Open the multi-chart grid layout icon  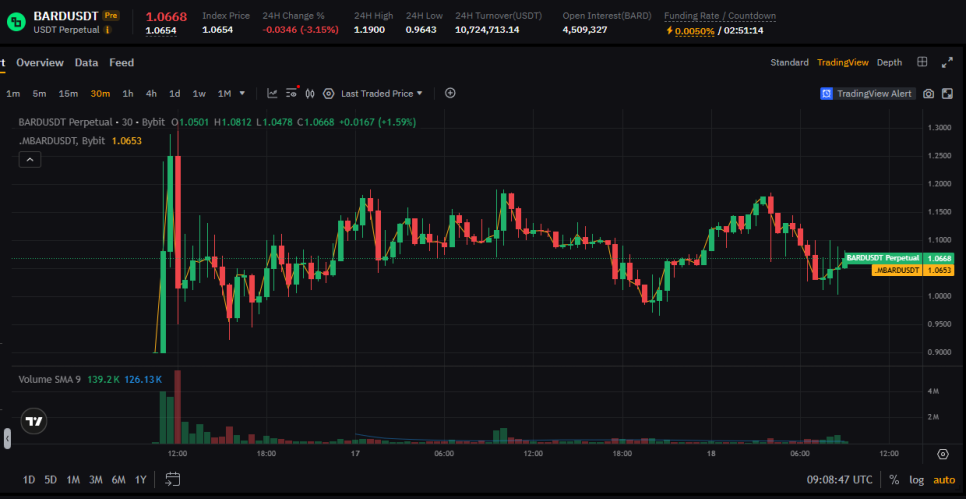pyautogui.click(x=922, y=62)
